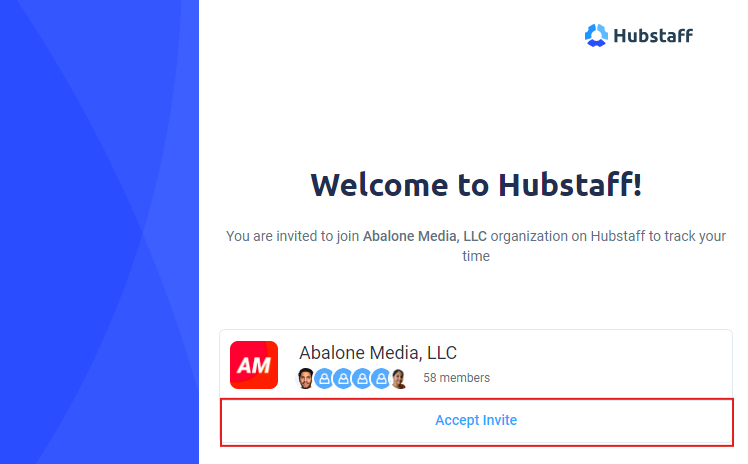748x464 pixels.
Task: Click the "58 members" text
Action: coord(457,378)
